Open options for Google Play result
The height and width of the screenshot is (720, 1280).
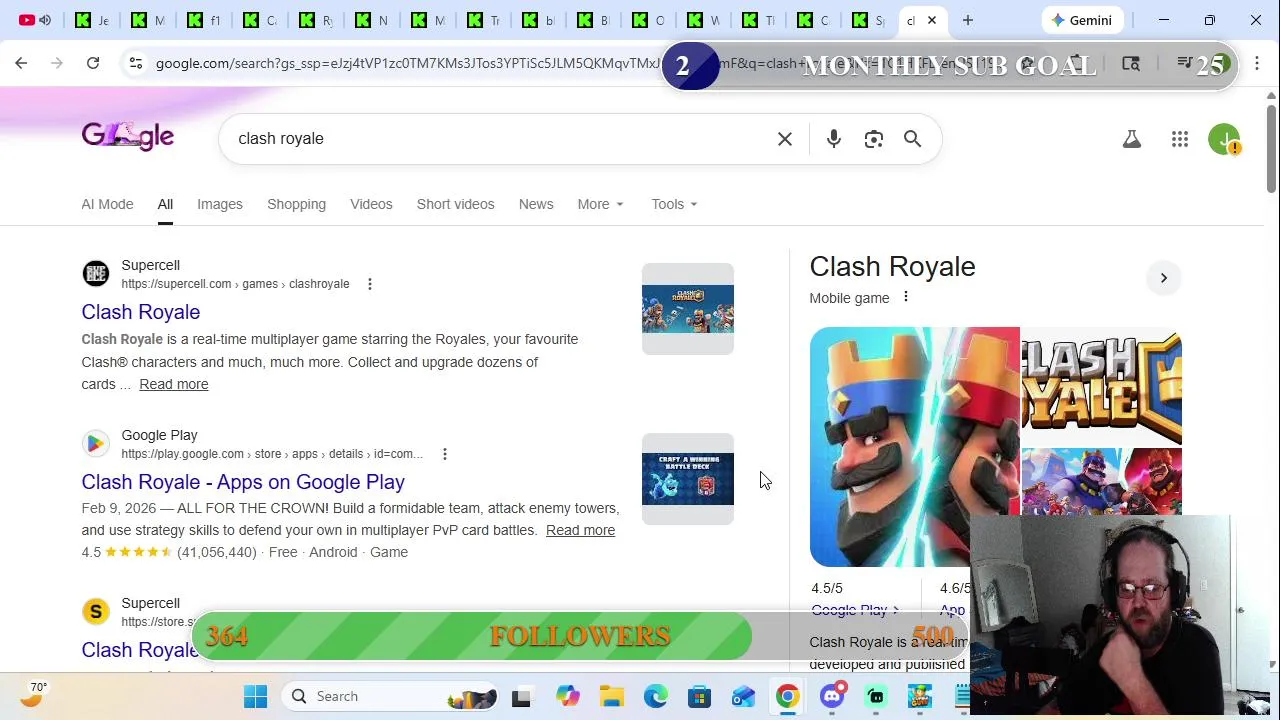tap(445, 454)
